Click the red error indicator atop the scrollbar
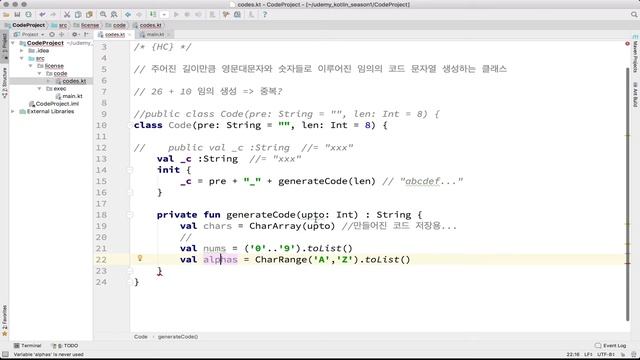Viewport: 640px width, 360px height. pos(627,43)
